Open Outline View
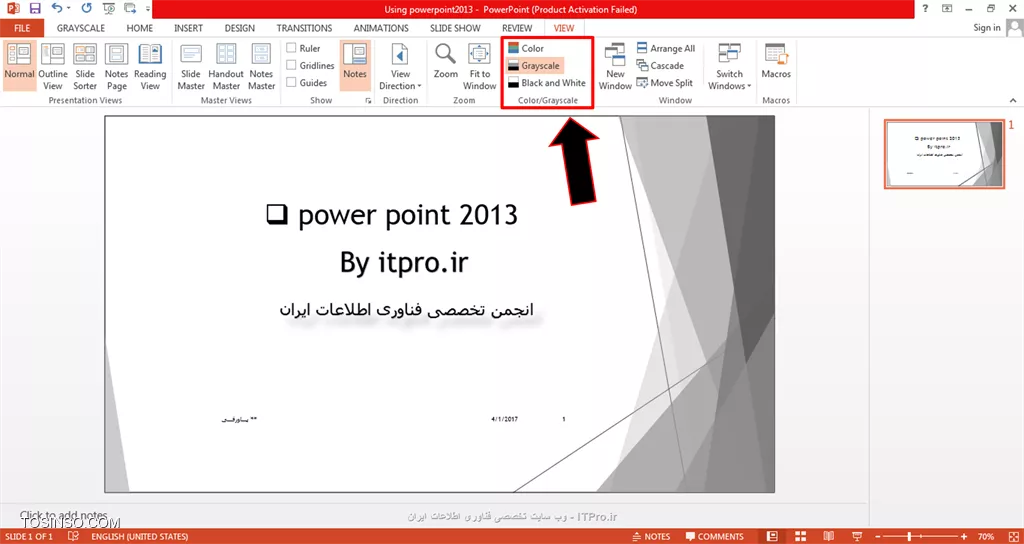The image size is (1024, 544). pos(53,66)
